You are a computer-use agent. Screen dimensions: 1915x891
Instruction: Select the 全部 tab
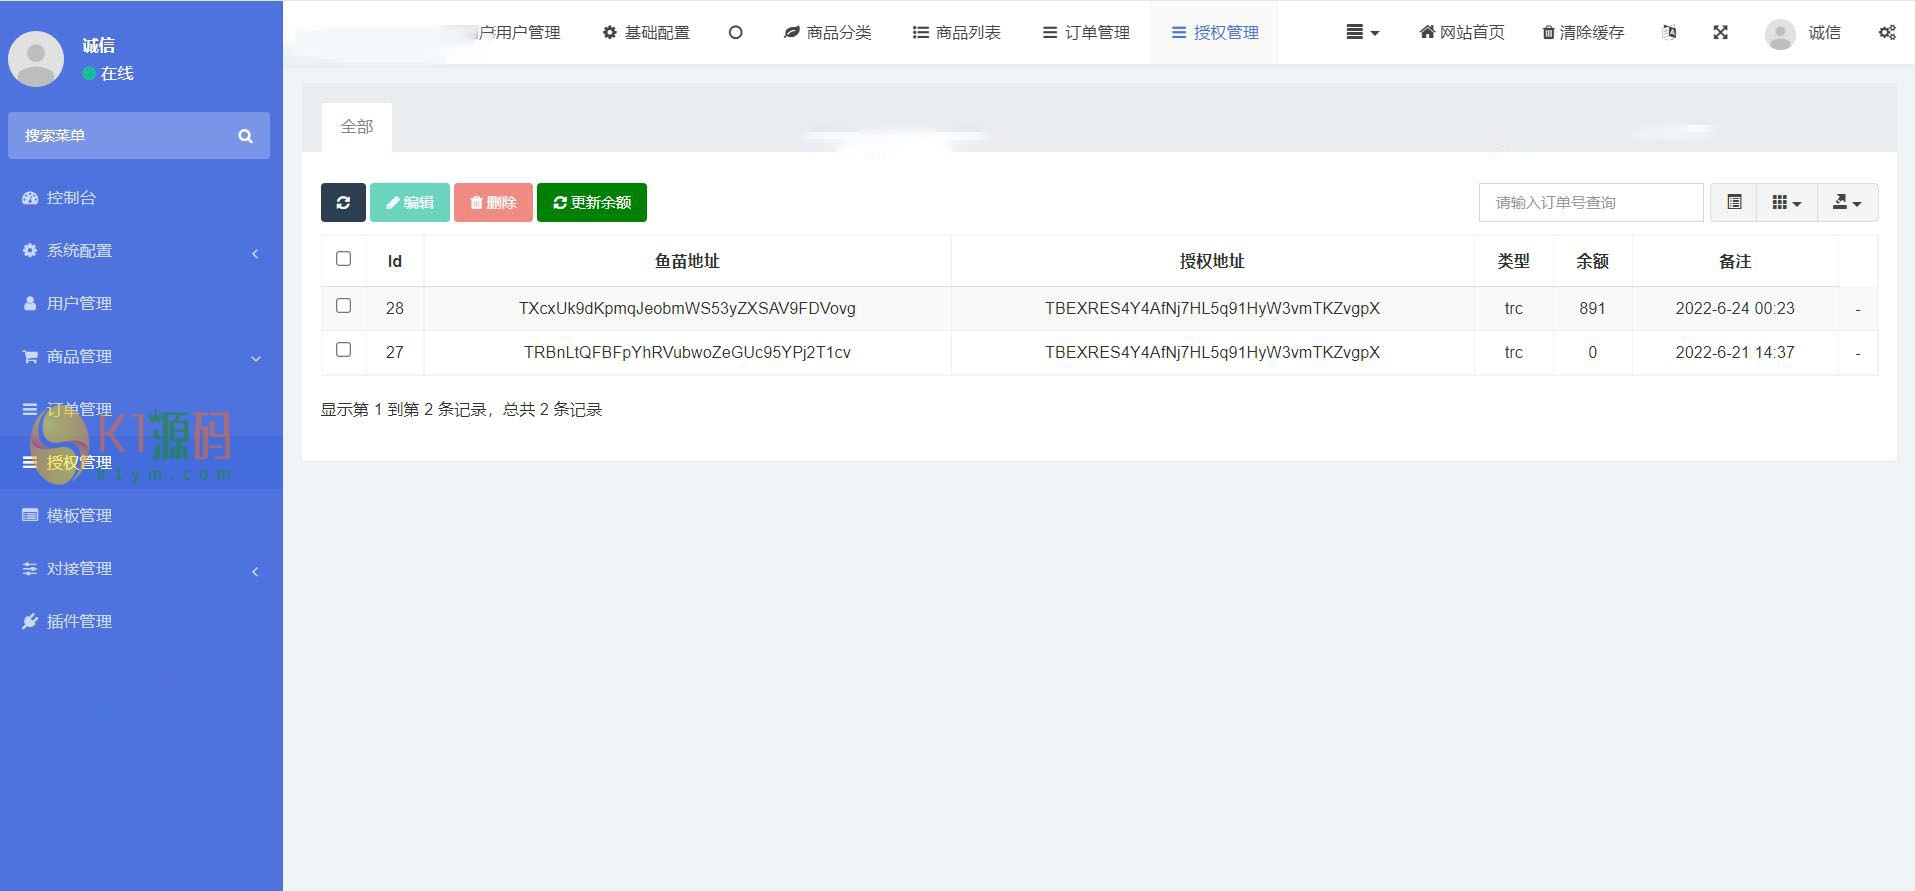coord(357,127)
